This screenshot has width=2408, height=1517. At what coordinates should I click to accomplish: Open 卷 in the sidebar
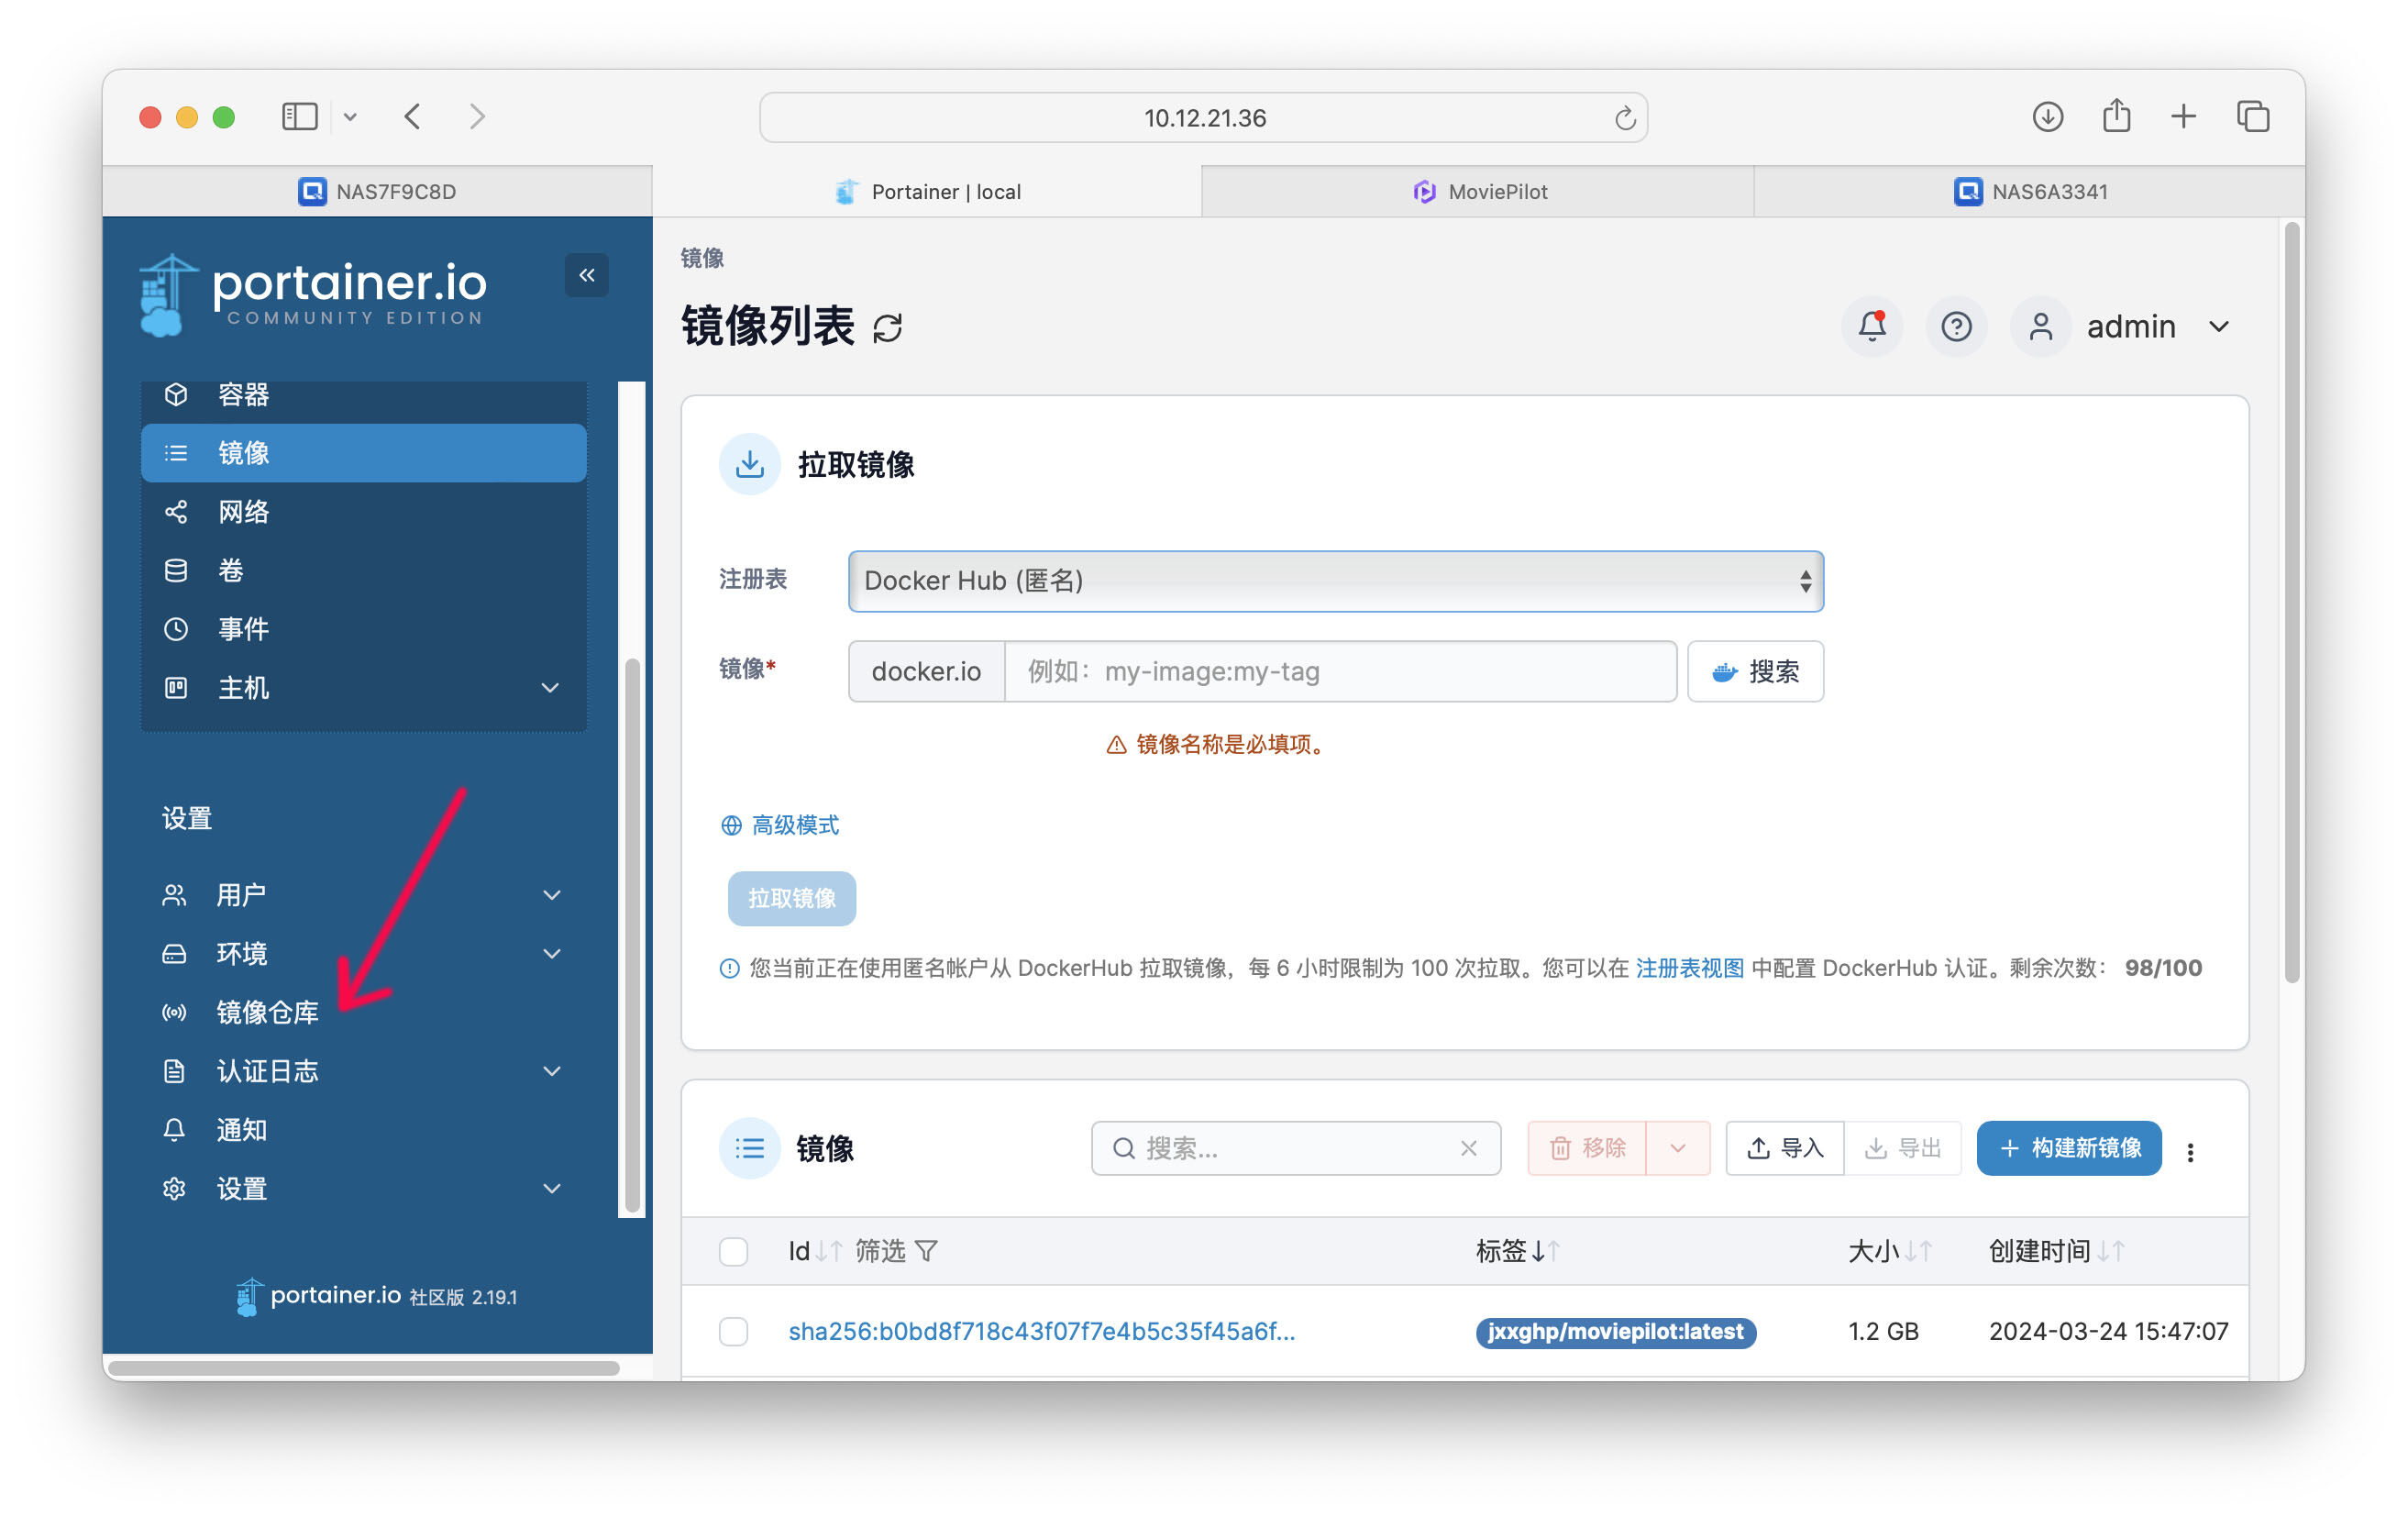[363, 570]
